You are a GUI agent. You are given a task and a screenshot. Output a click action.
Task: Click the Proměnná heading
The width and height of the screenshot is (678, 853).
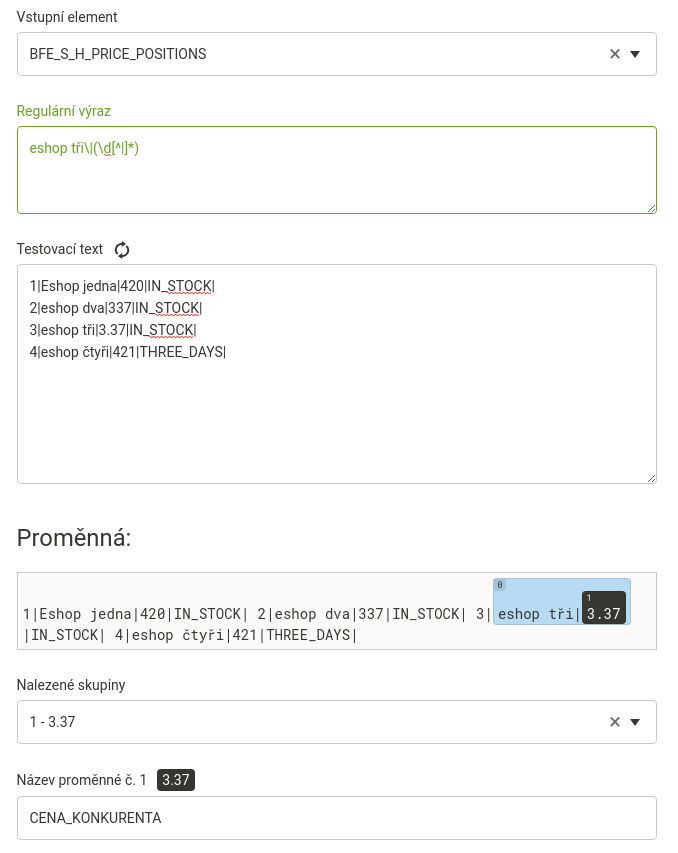pos(74,538)
